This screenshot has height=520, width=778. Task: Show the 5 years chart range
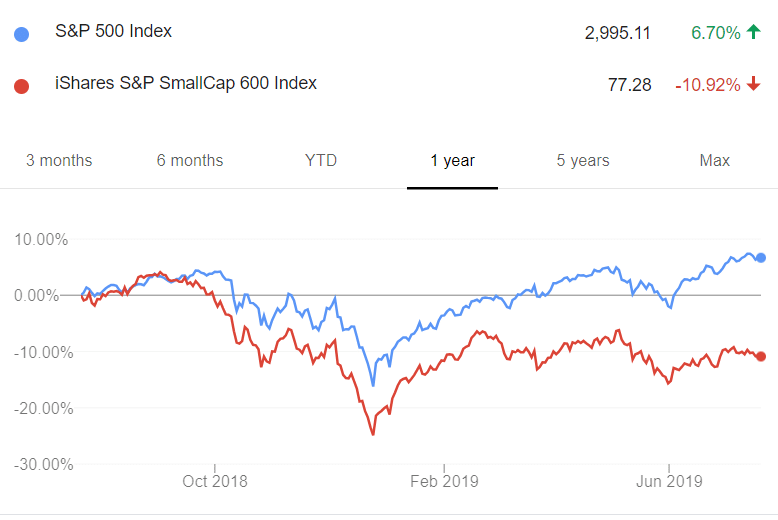583,161
